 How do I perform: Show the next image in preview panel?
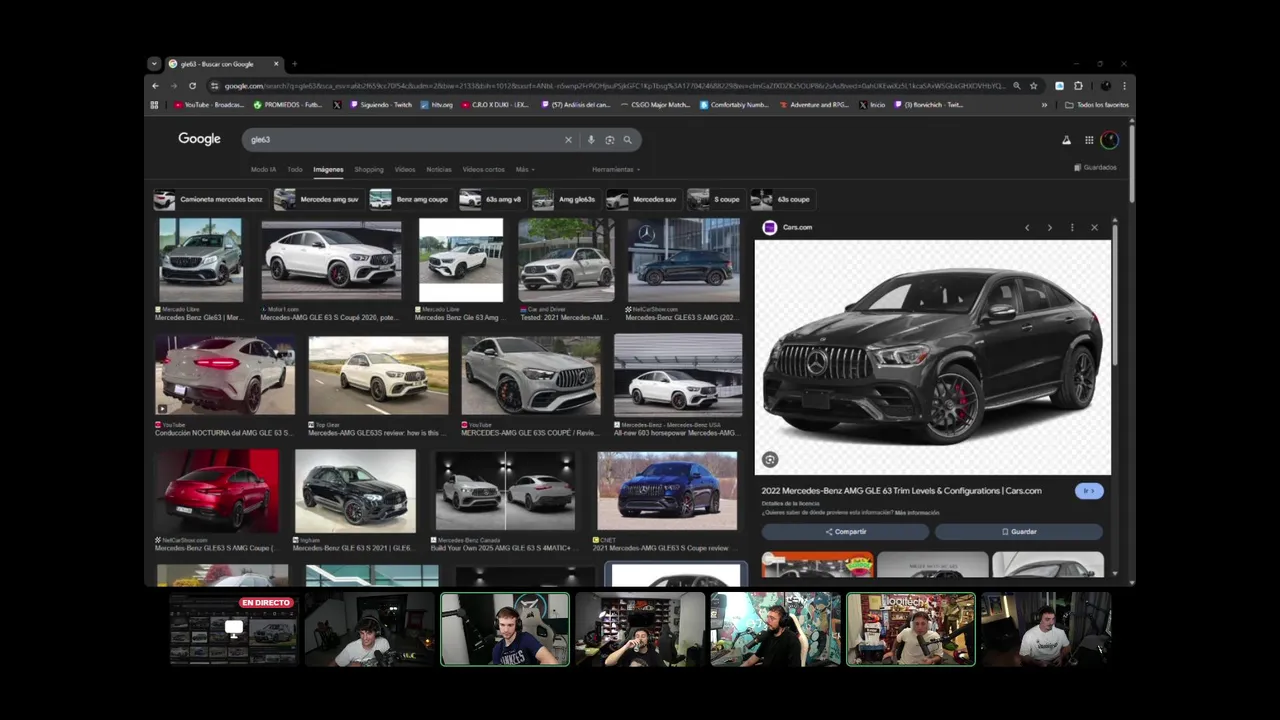[x=1049, y=228]
